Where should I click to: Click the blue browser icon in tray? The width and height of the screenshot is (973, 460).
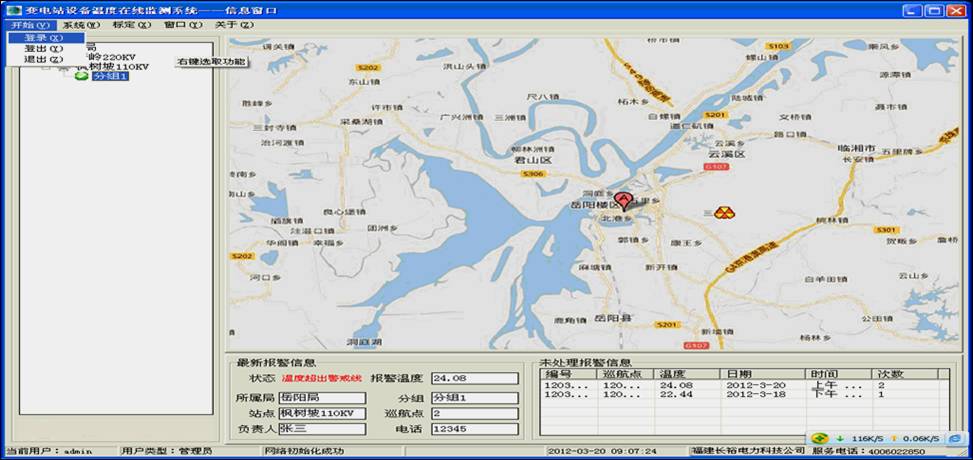[954, 438]
